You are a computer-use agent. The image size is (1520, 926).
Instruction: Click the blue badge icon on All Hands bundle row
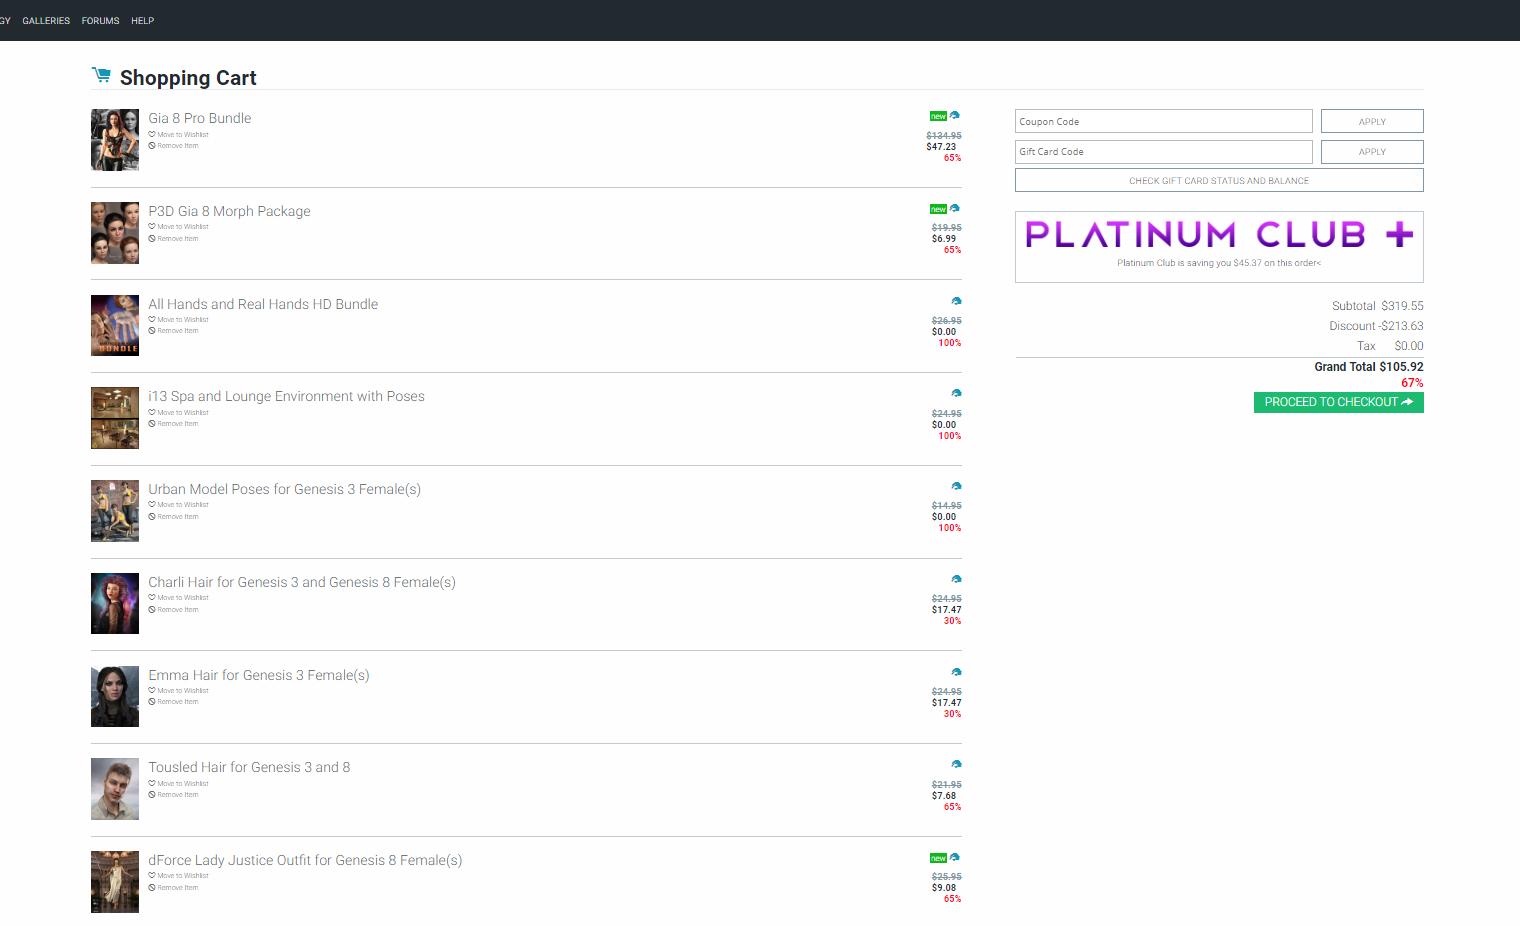coord(956,301)
